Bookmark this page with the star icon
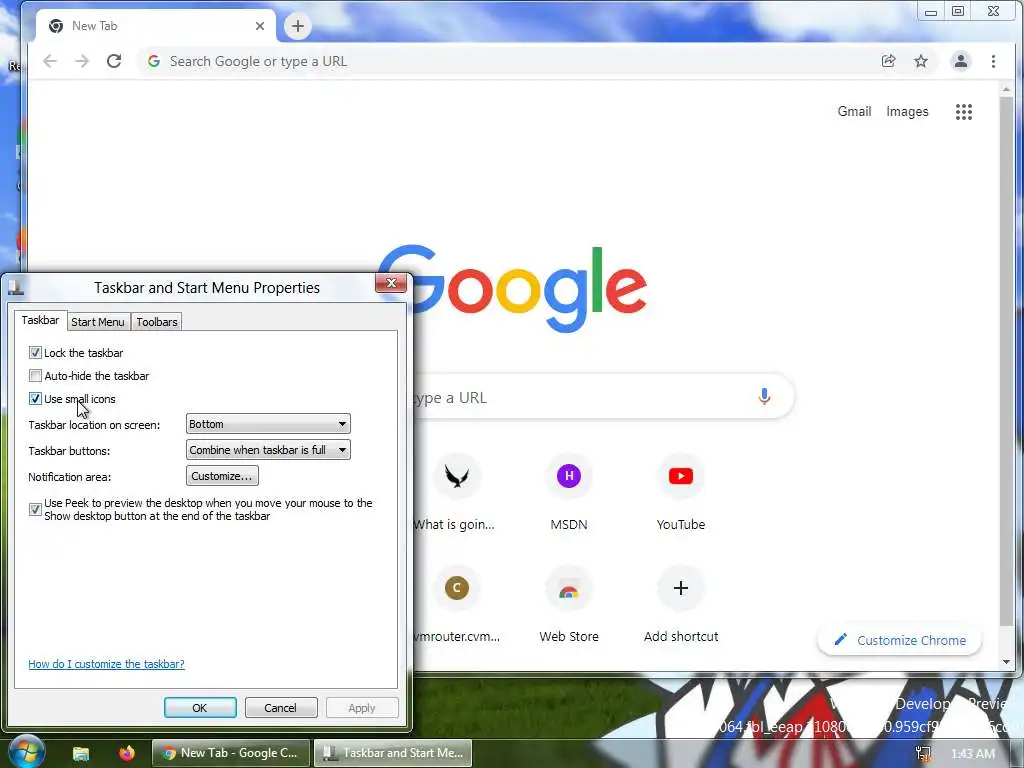Image resolution: width=1024 pixels, height=768 pixels. pyautogui.click(x=921, y=61)
